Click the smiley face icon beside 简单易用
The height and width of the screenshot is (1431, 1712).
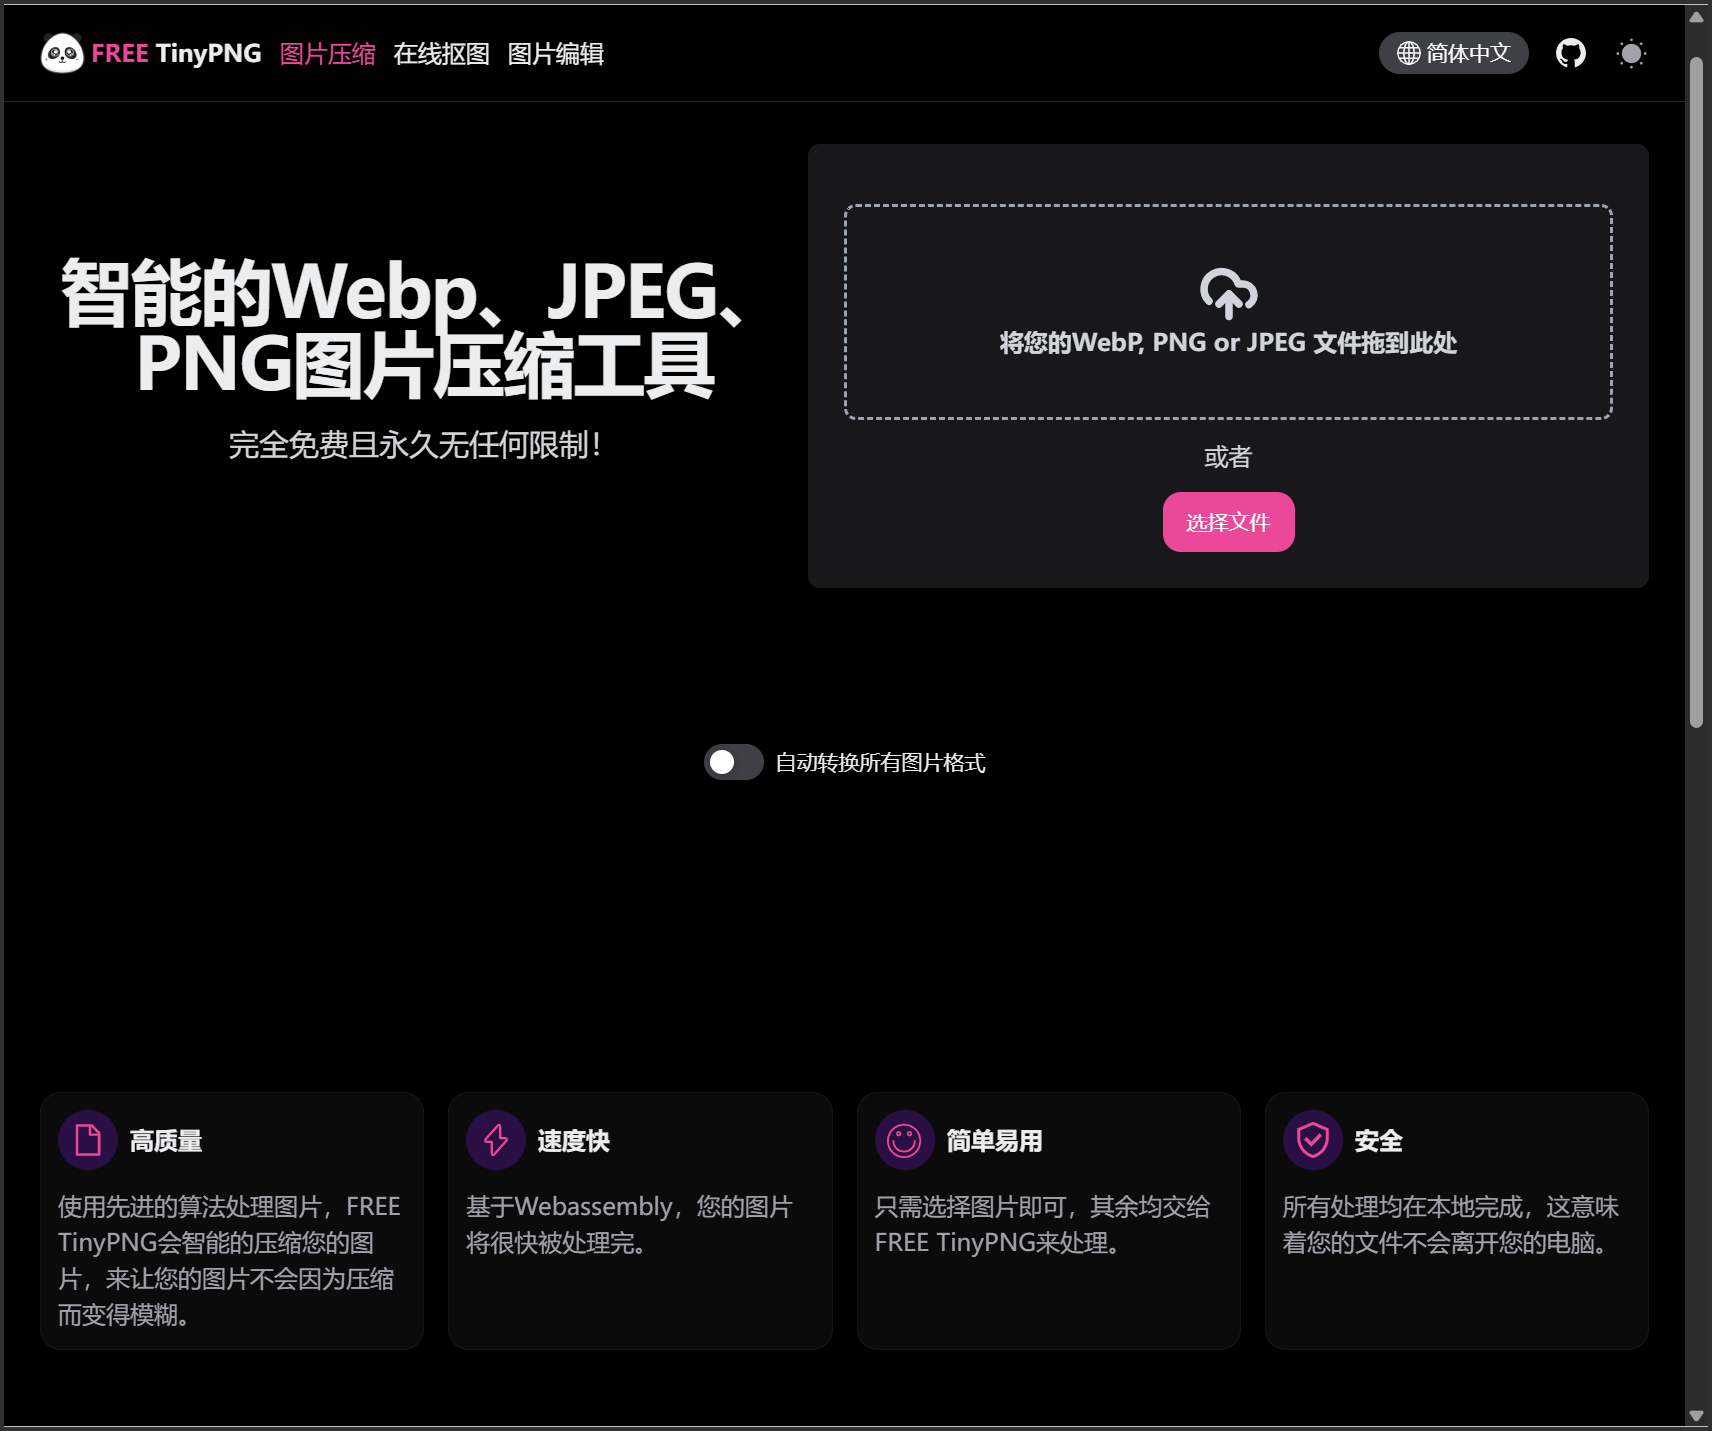click(x=904, y=1140)
